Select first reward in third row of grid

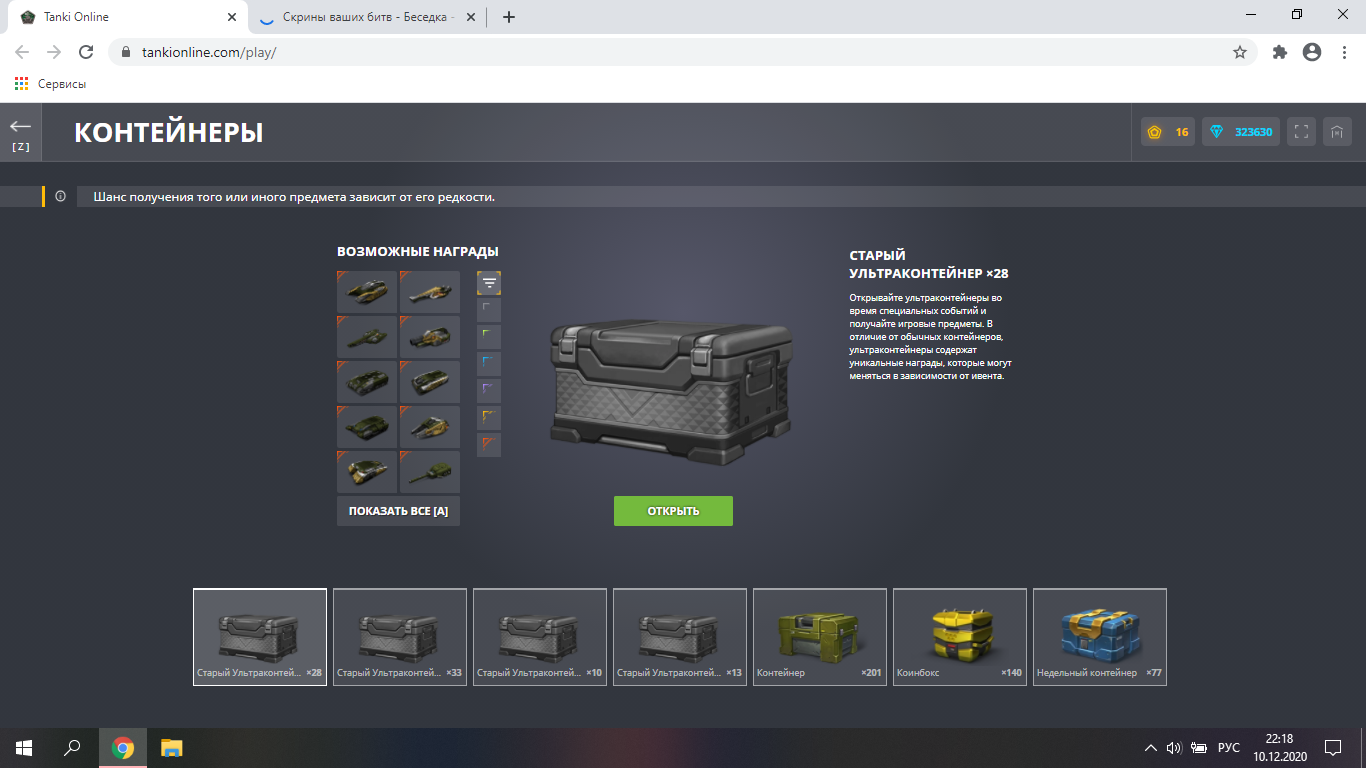(x=367, y=382)
